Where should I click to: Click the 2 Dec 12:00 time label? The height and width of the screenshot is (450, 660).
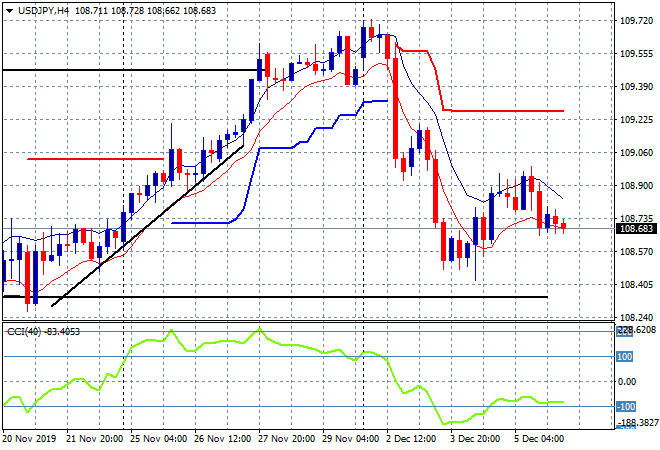point(411,439)
